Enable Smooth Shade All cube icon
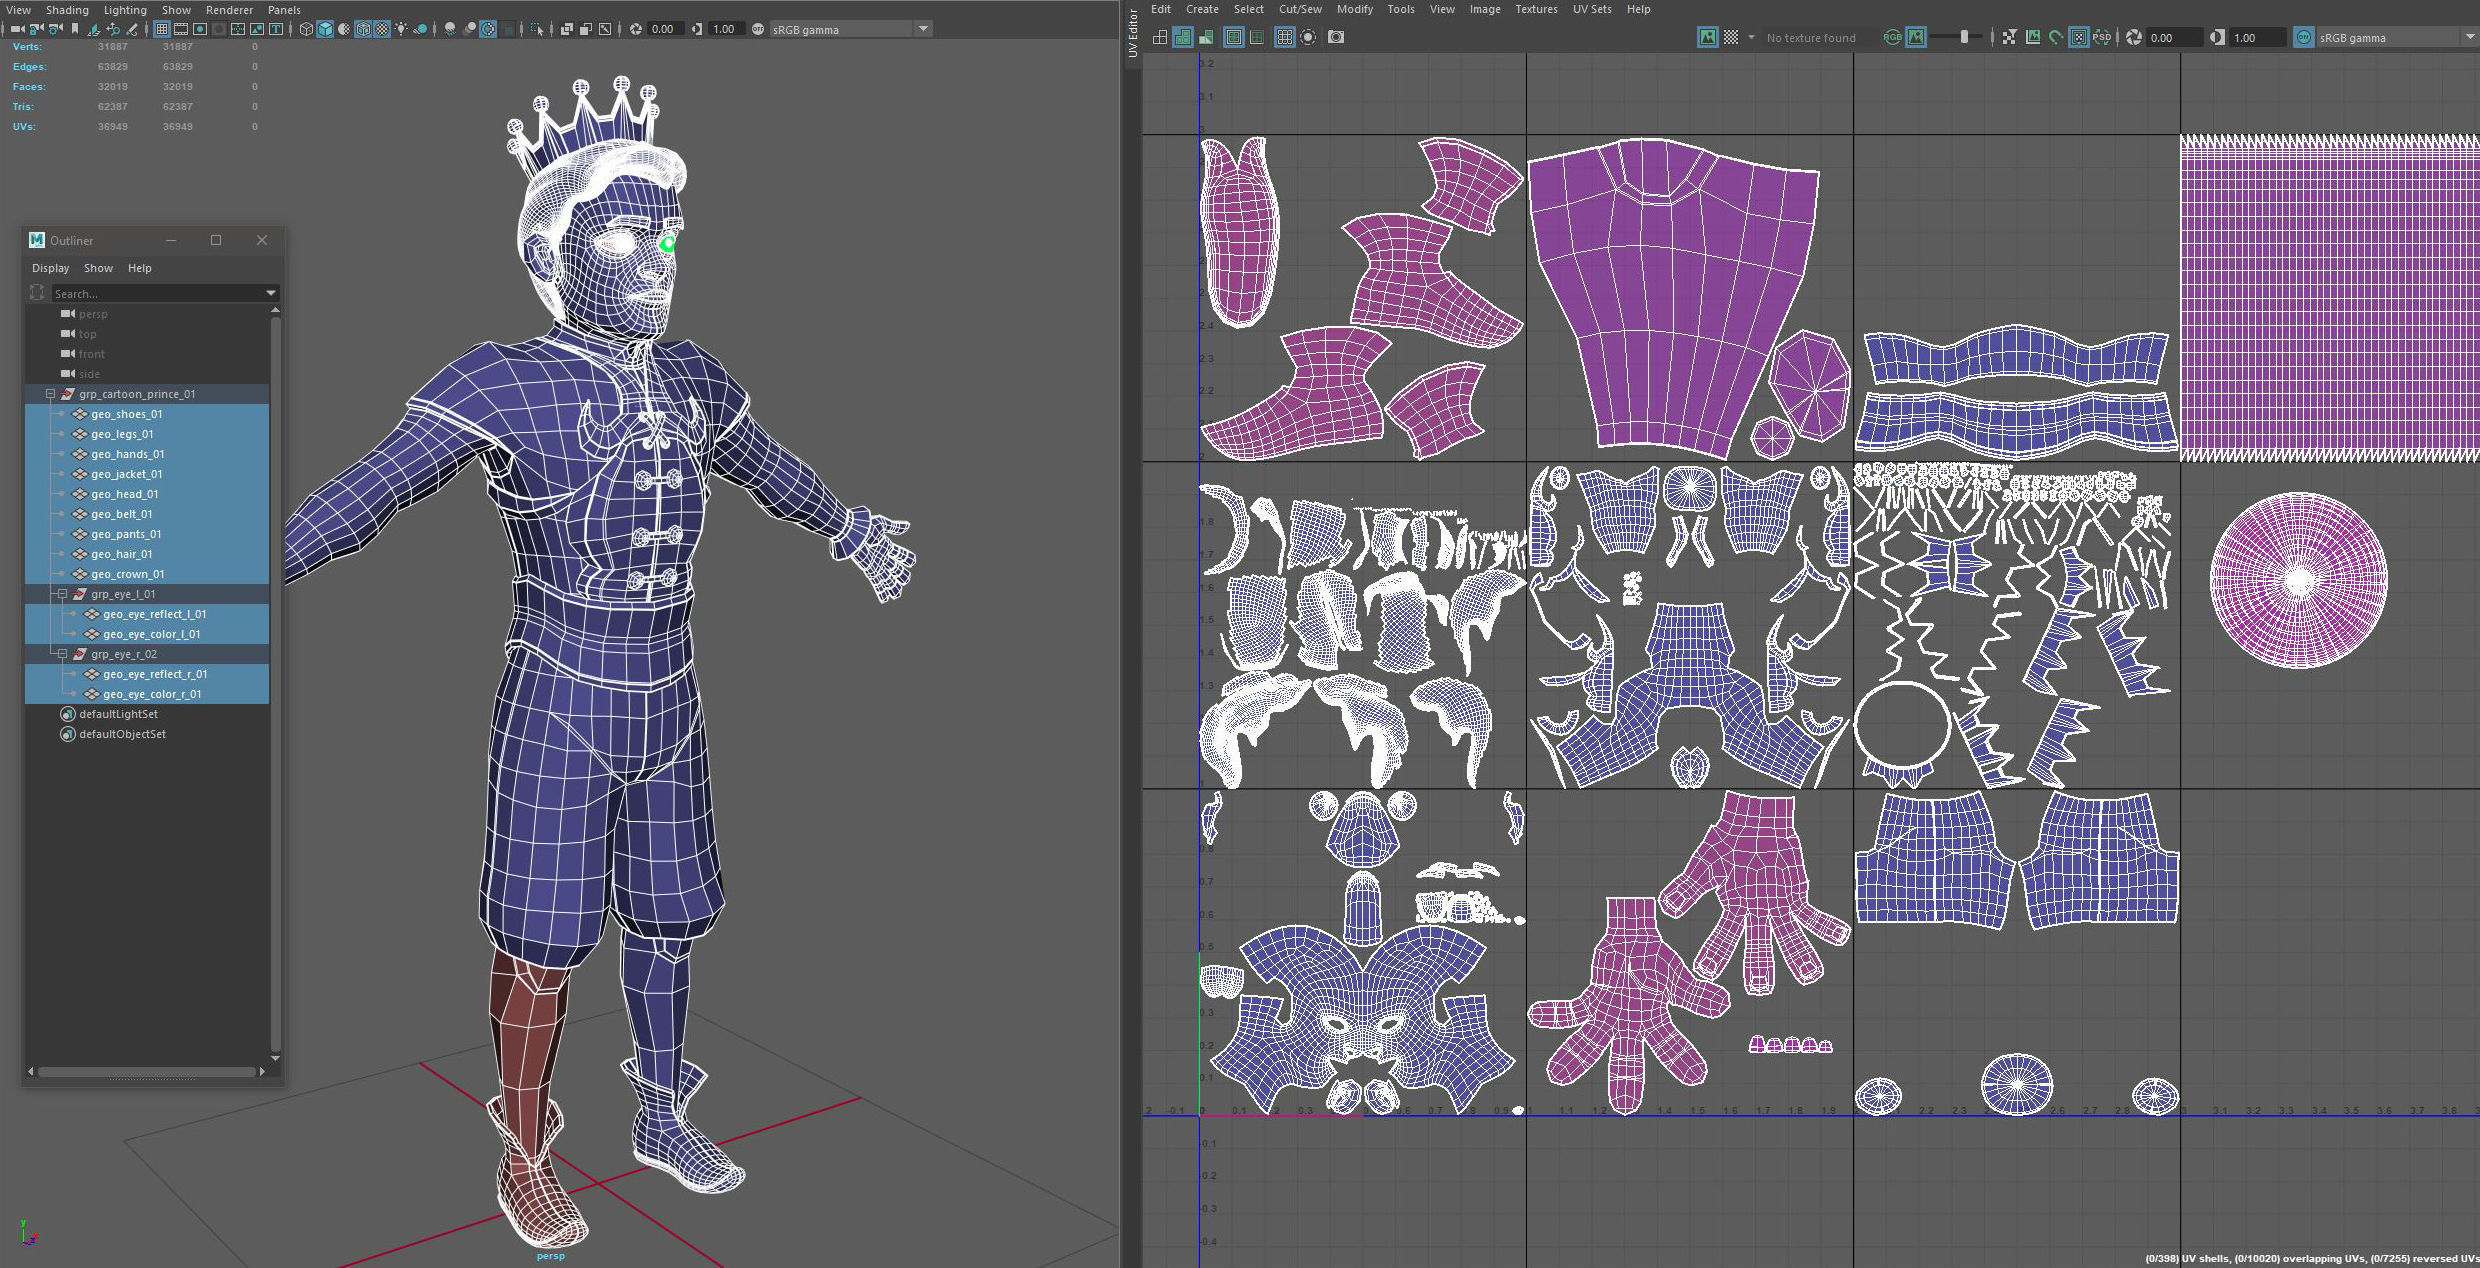Image resolution: width=2480 pixels, height=1268 pixels. (x=325, y=29)
